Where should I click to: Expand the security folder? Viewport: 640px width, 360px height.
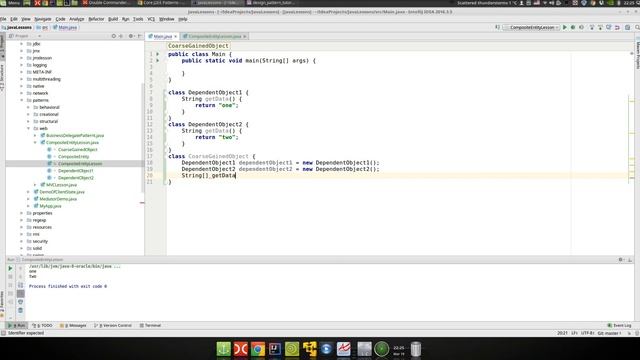point(22,241)
